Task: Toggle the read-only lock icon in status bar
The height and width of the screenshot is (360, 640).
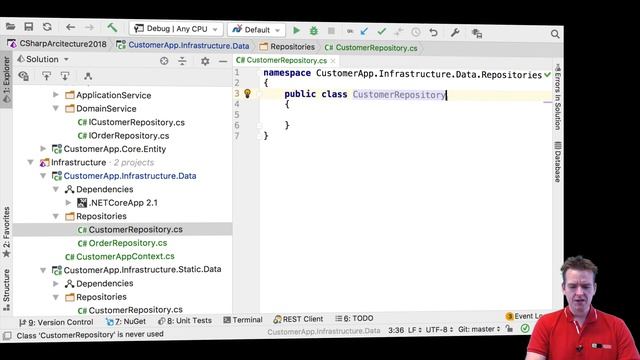Action: pos(509,329)
